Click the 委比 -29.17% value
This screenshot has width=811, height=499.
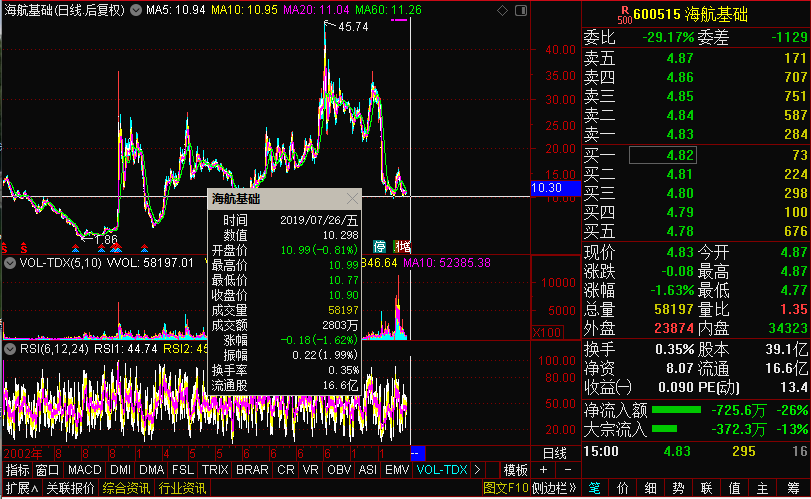(x=668, y=37)
